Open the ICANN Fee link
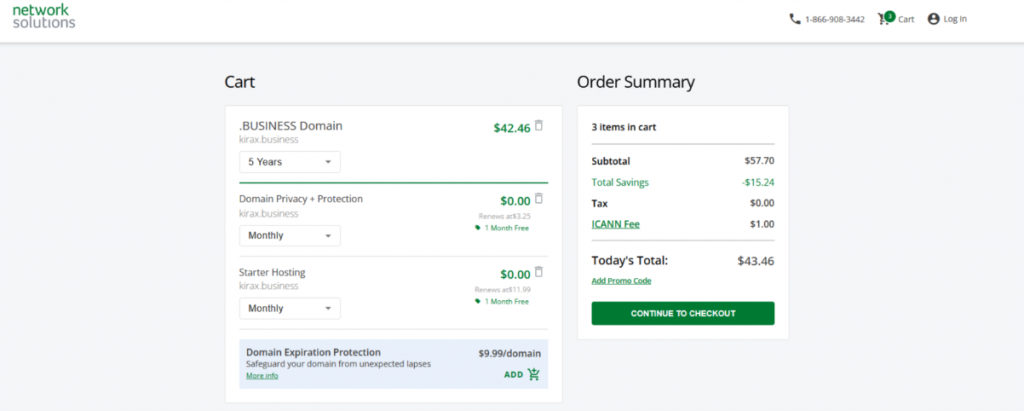The height and width of the screenshot is (411, 1024). 615,224
